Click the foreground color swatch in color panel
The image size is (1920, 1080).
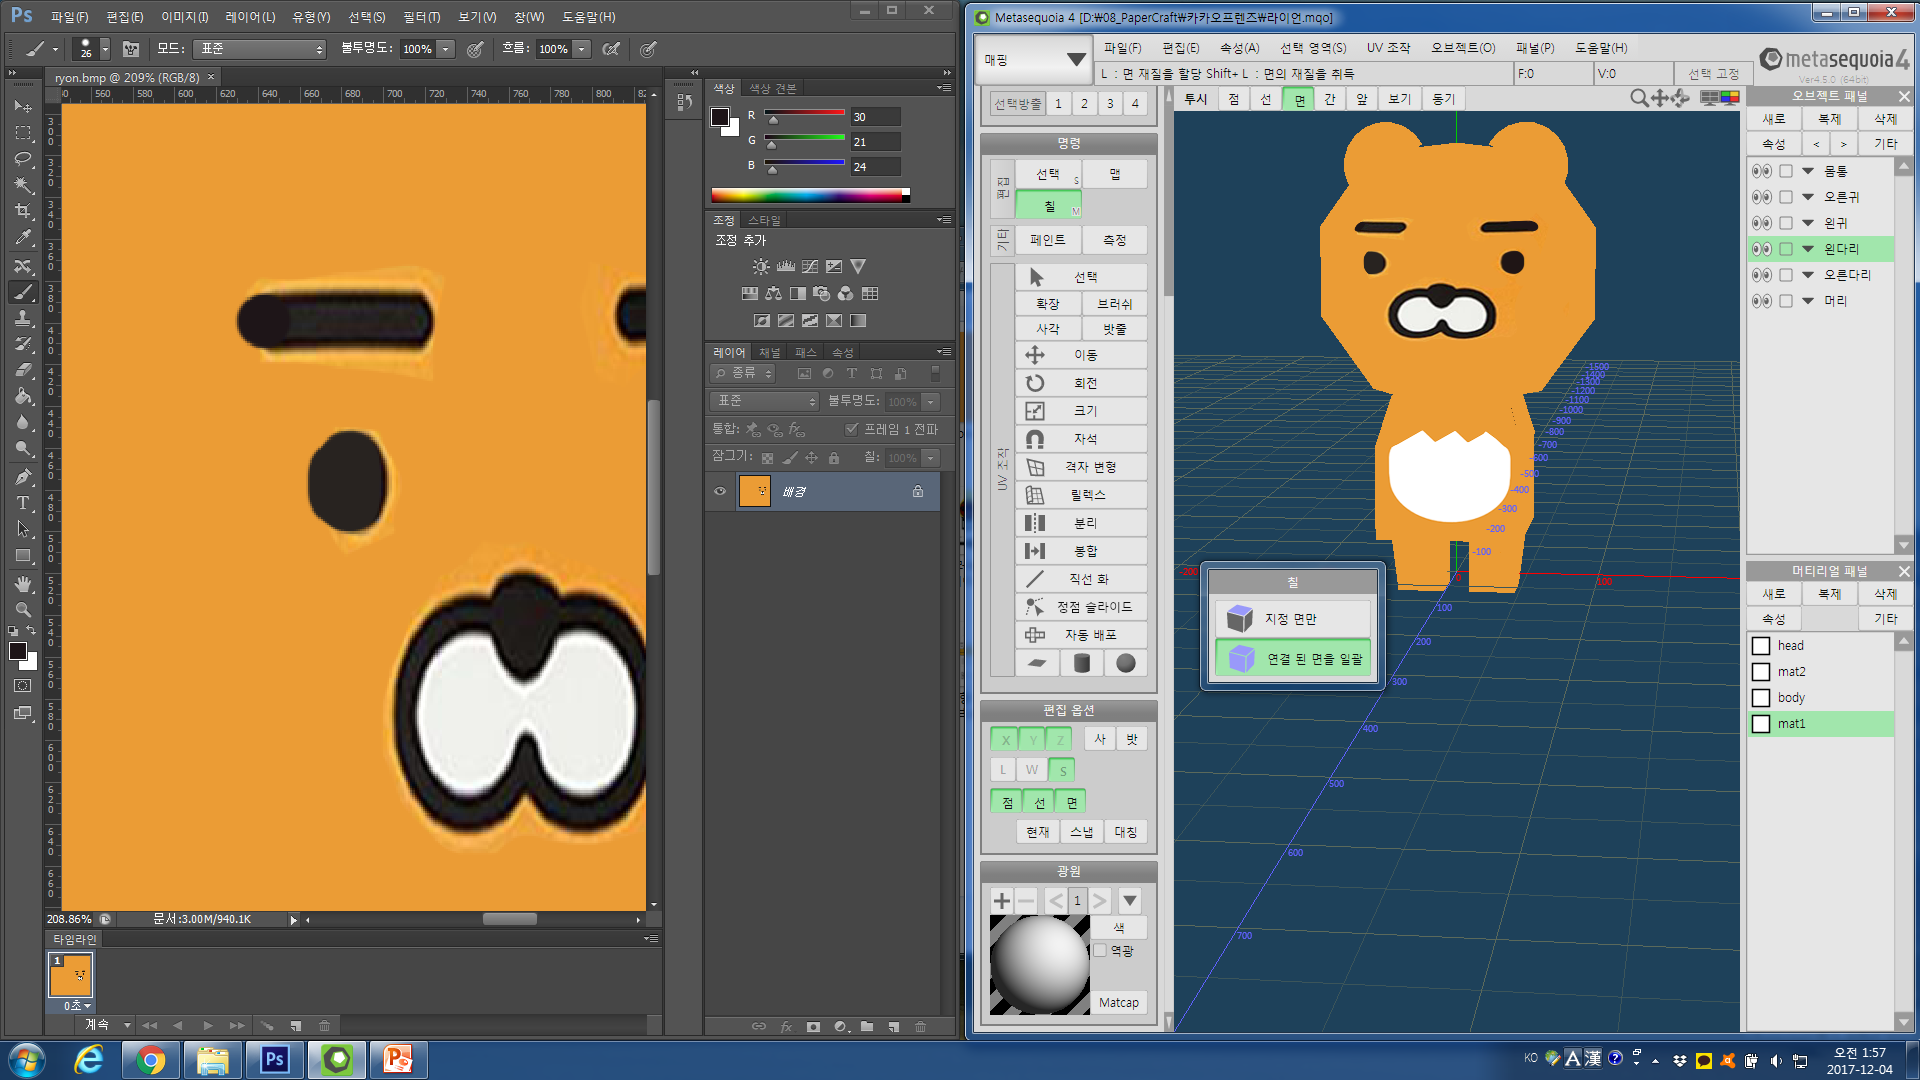(720, 117)
